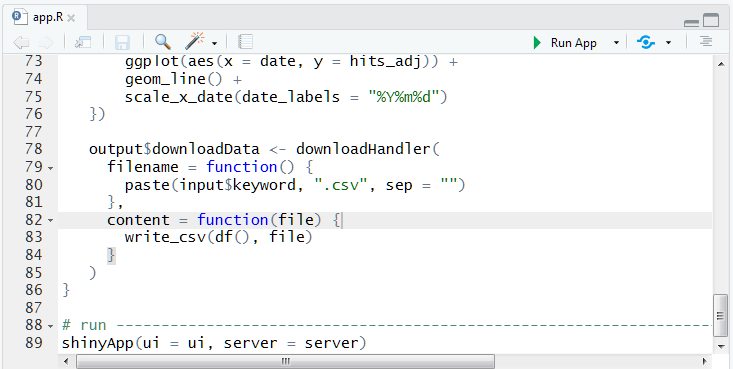Click on 'shinyApp(ui = ui, server = server)' line

(214, 343)
